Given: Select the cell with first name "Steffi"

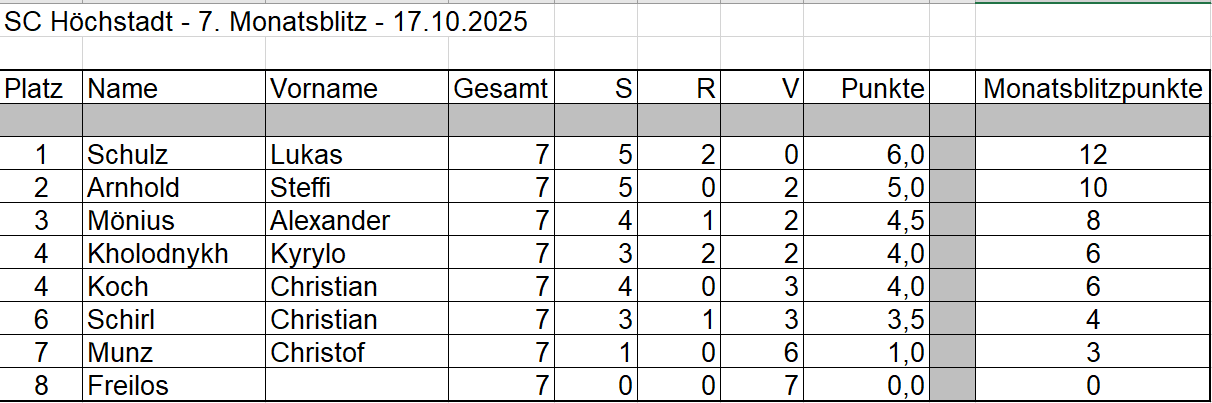Looking at the screenshot, I should tap(300, 188).
